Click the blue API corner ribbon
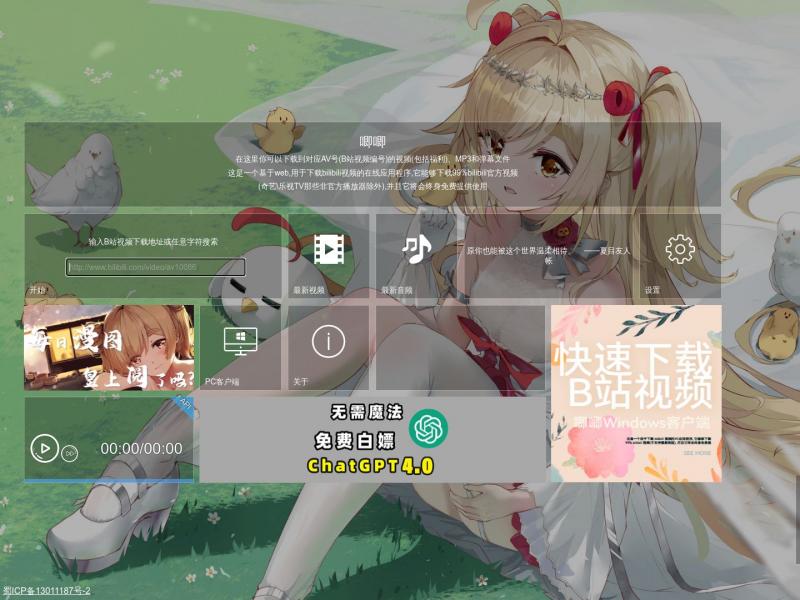This screenshot has height=600, width=800. click(184, 407)
